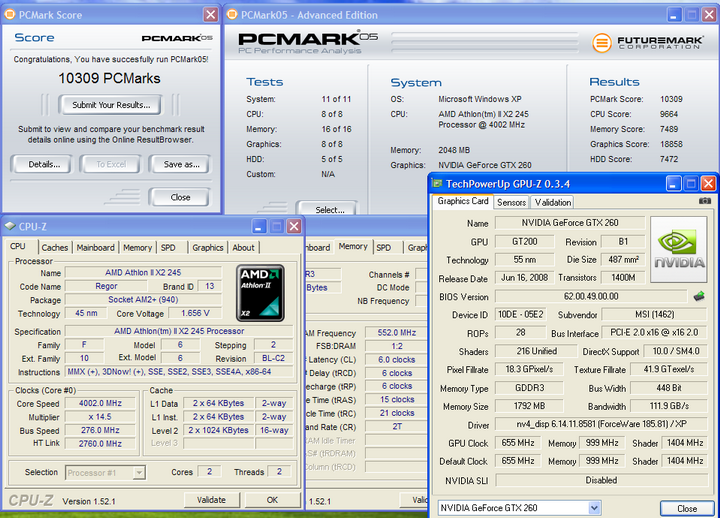Click the Futuremark orange logo icon

[602, 43]
